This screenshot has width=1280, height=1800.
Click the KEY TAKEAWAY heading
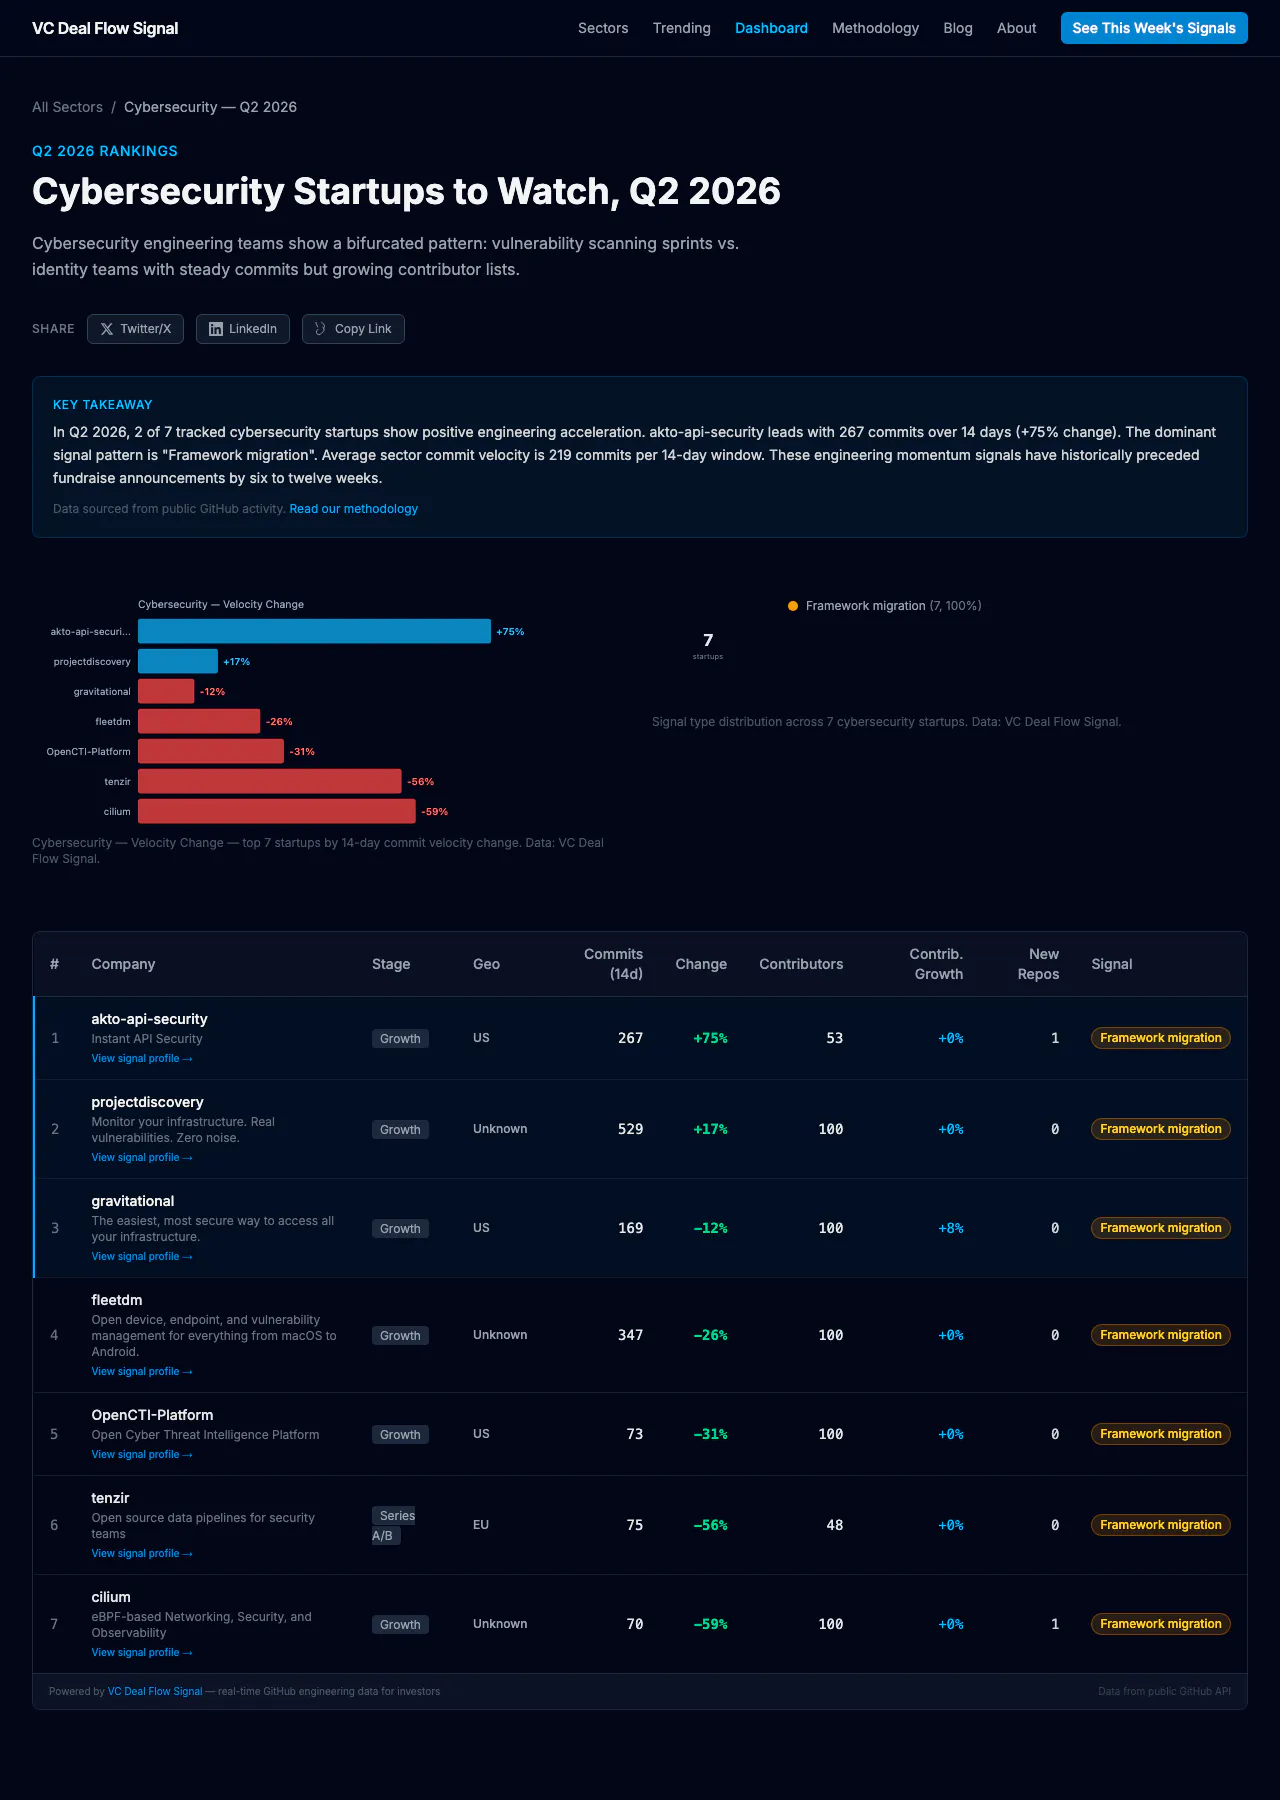pyautogui.click(x=103, y=405)
